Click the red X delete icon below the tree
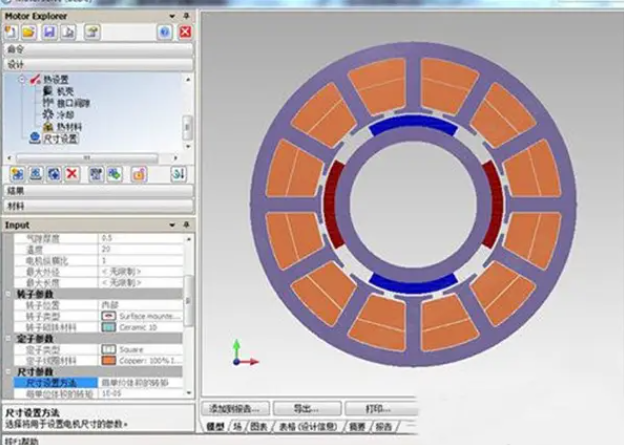 click(71, 174)
